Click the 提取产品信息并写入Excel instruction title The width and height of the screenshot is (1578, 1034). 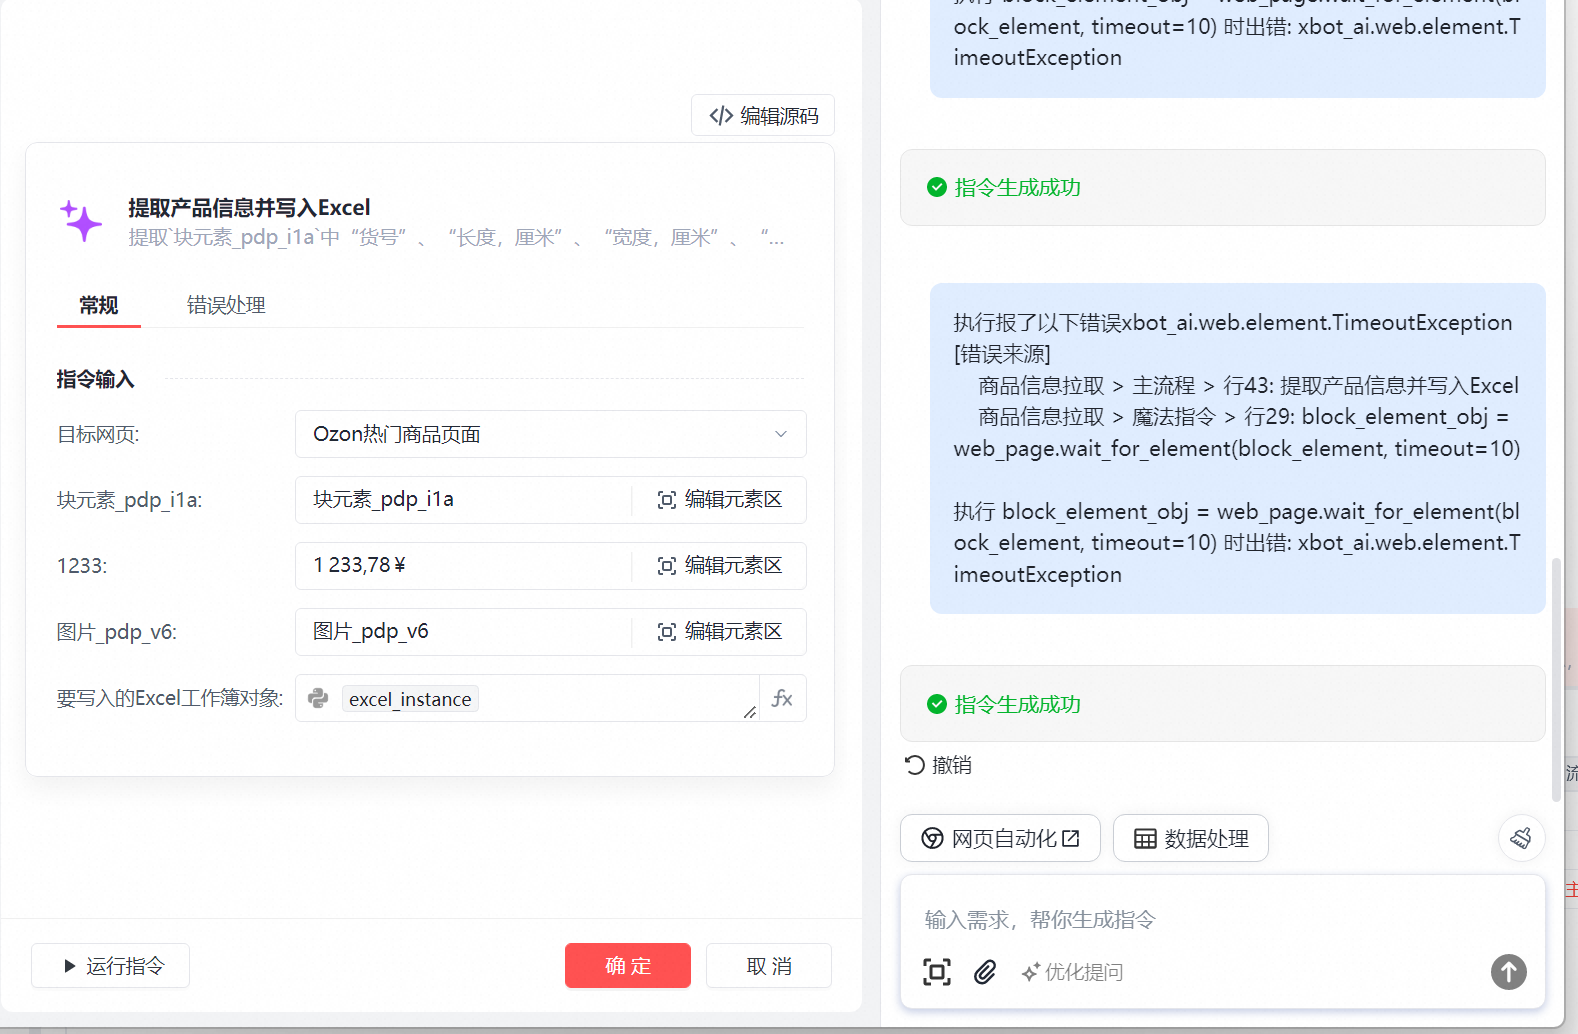tap(249, 208)
